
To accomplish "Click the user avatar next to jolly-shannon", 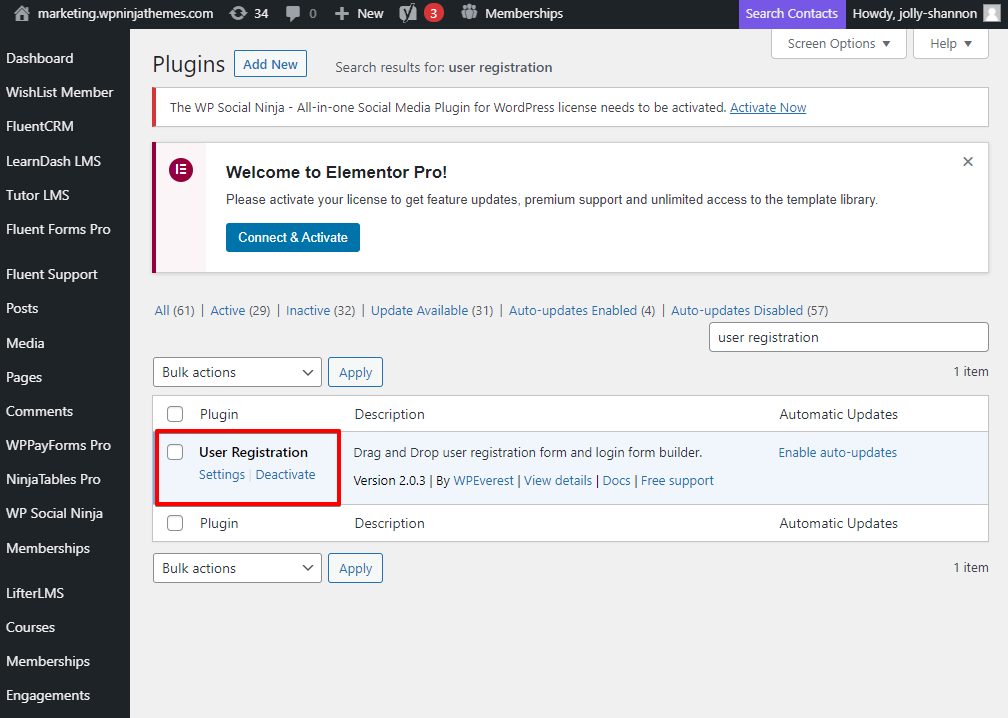I will point(992,13).
